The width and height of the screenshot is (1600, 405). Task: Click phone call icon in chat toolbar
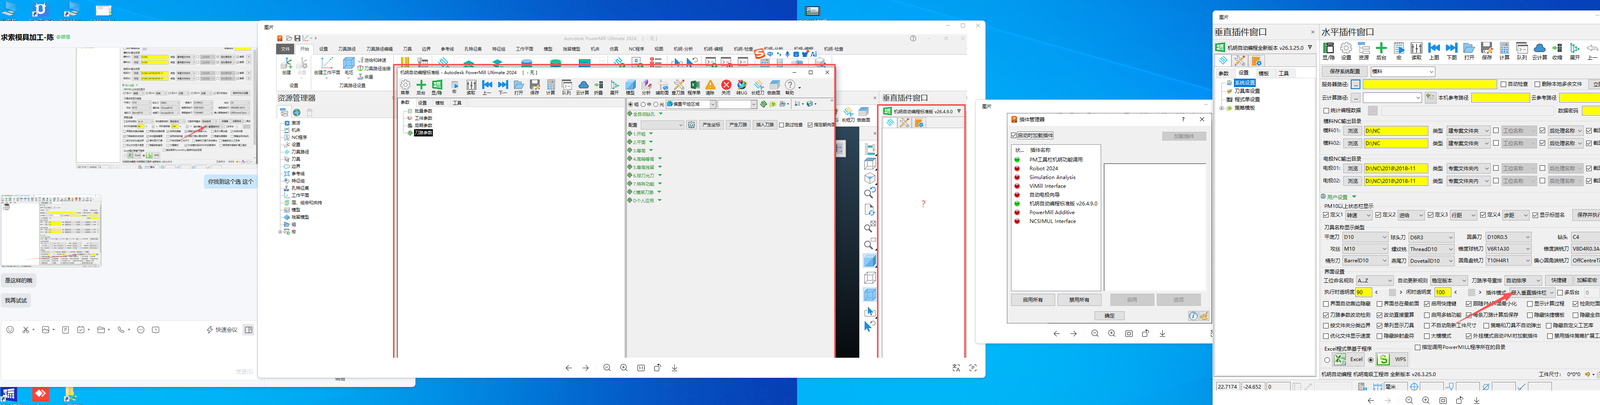pyautogui.click(x=121, y=329)
